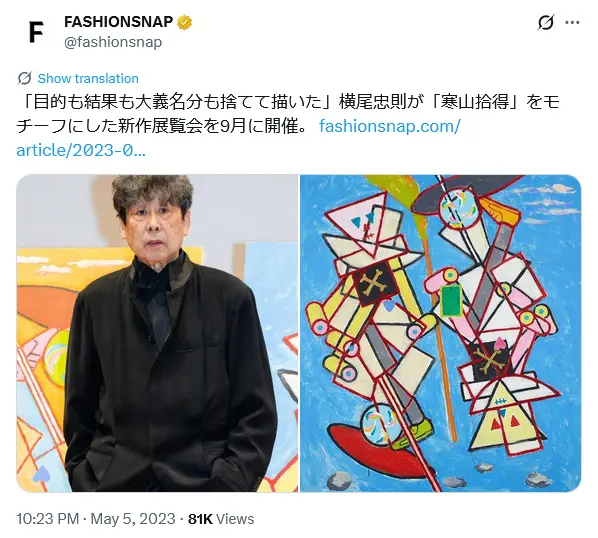The width and height of the screenshot is (598, 538).
Task: Click the 10:23 PM timestamp
Action: coord(47,519)
